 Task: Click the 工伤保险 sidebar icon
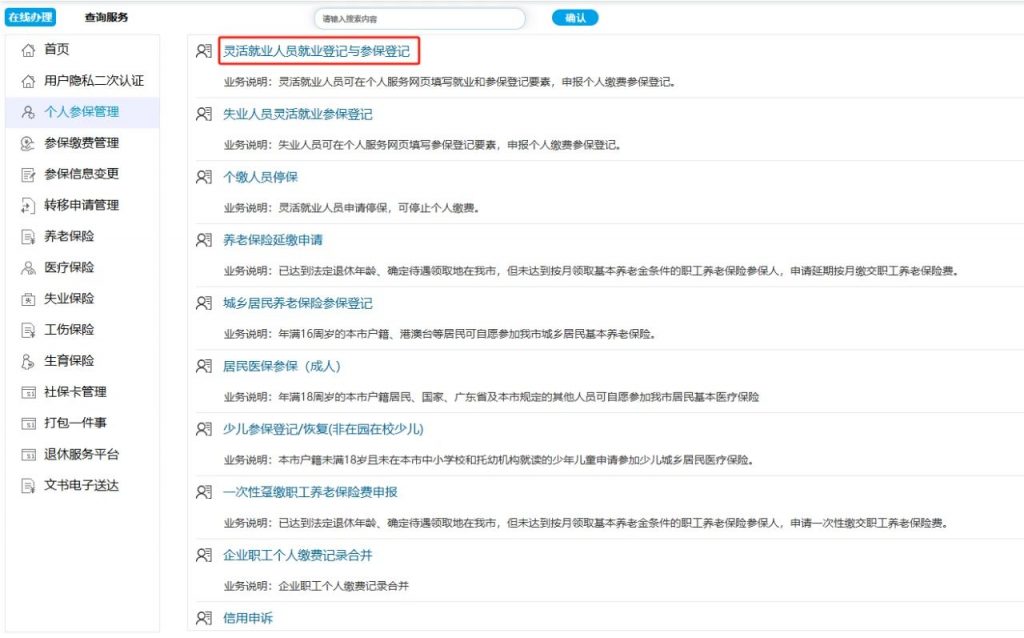(x=28, y=330)
